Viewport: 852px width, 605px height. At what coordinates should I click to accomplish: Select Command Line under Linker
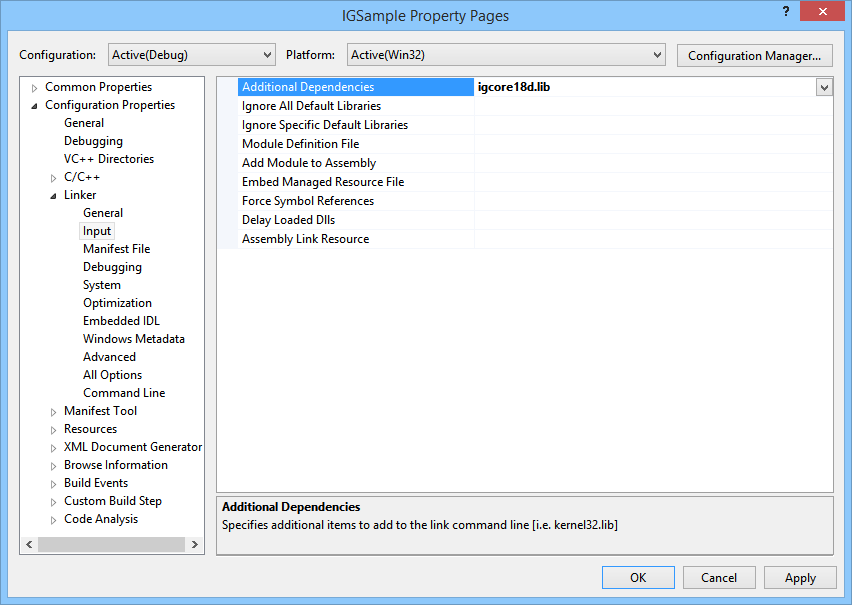124,393
